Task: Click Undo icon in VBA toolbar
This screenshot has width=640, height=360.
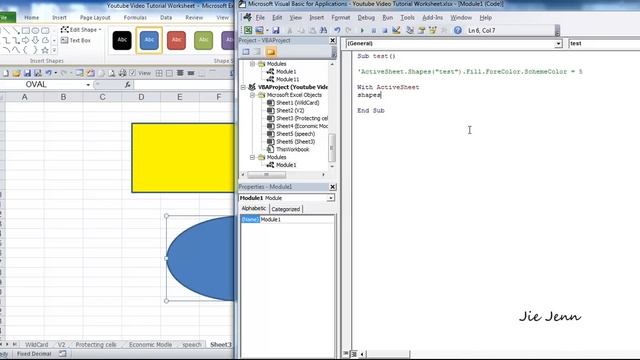Action: coord(337,30)
